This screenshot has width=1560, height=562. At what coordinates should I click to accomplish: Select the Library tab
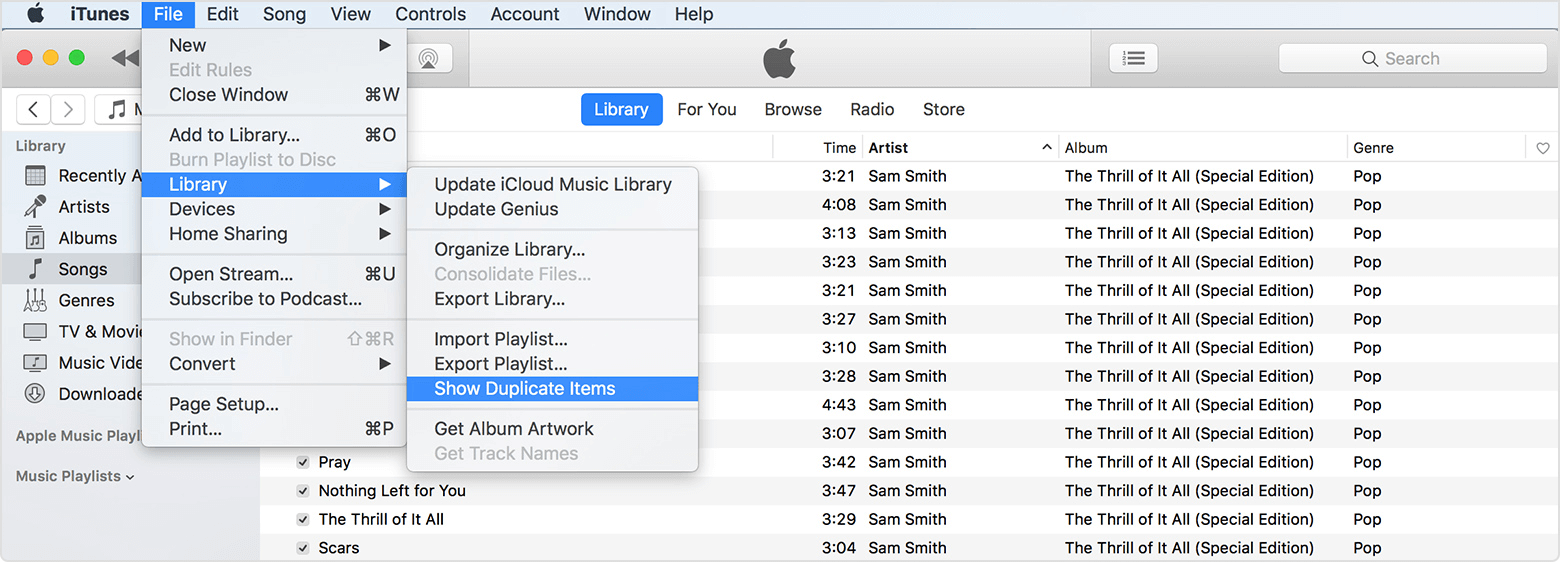click(x=621, y=110)
